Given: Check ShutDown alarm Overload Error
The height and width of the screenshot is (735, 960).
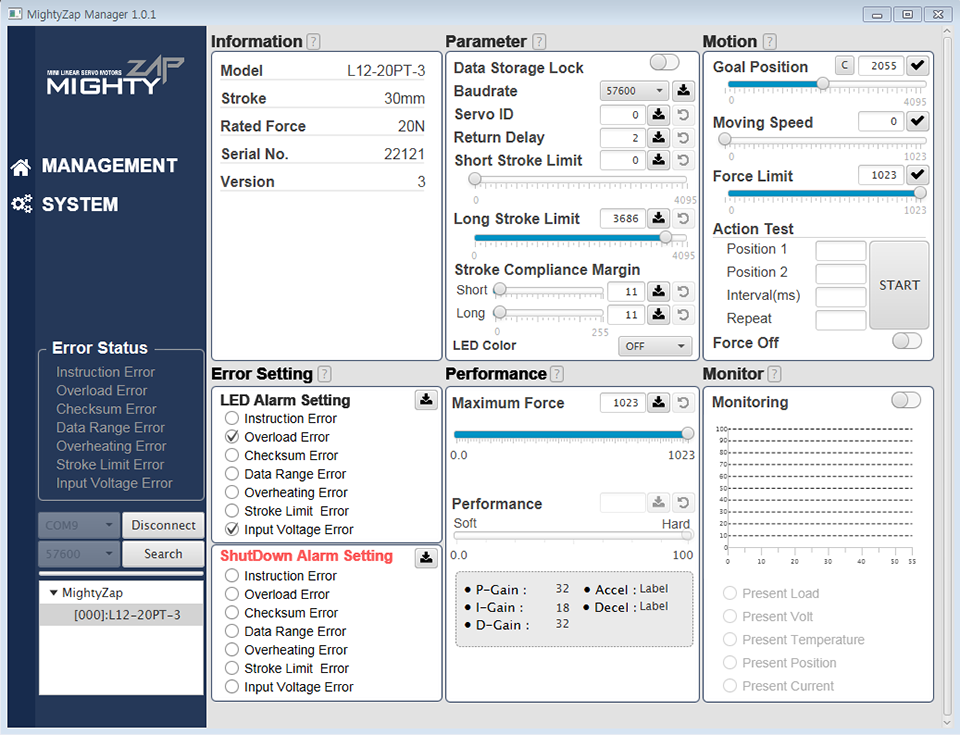Looking at the screenshot, I should click(x=232, y=594).
